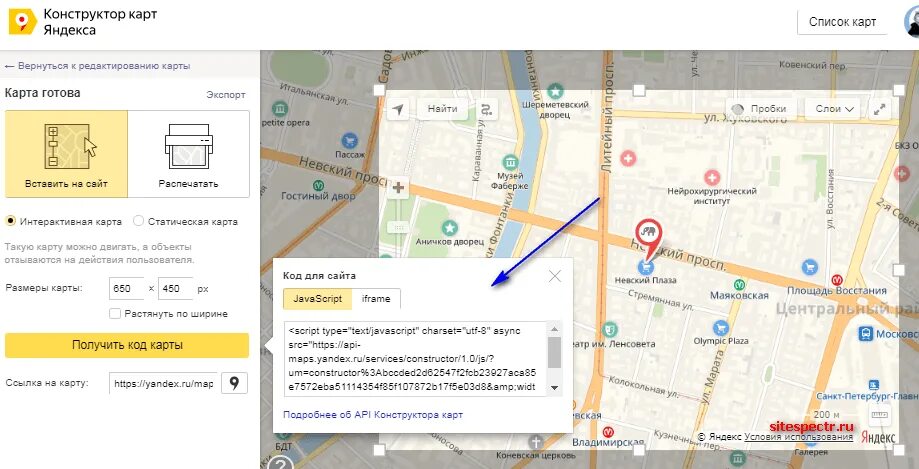Switch to the iframe tab
The width and height of the screenshot is (919, 469).
coord(376,298)
